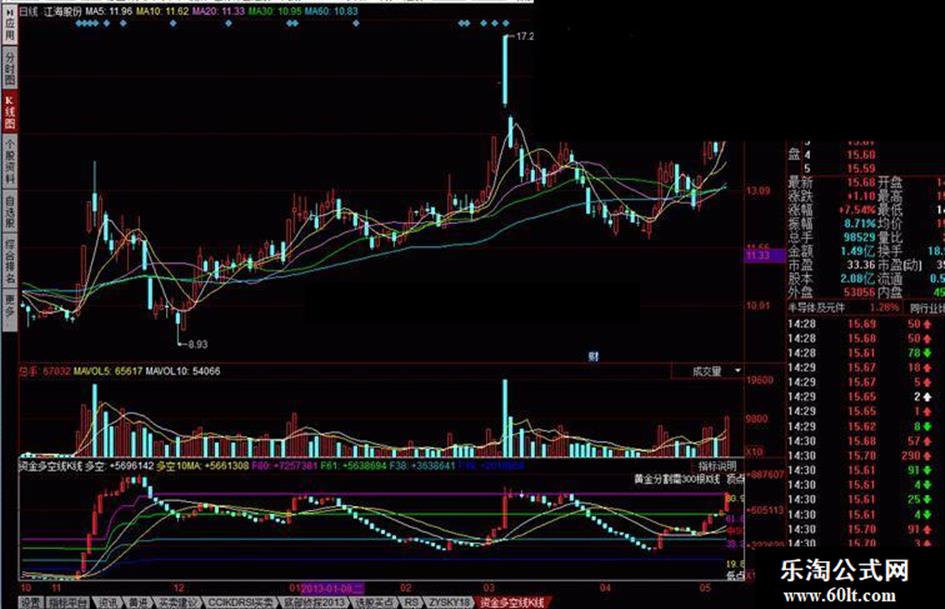Select the 资金多空线K线 tab
The height and width of the screenshot is (609, 945).
click(x=512, y=602)
